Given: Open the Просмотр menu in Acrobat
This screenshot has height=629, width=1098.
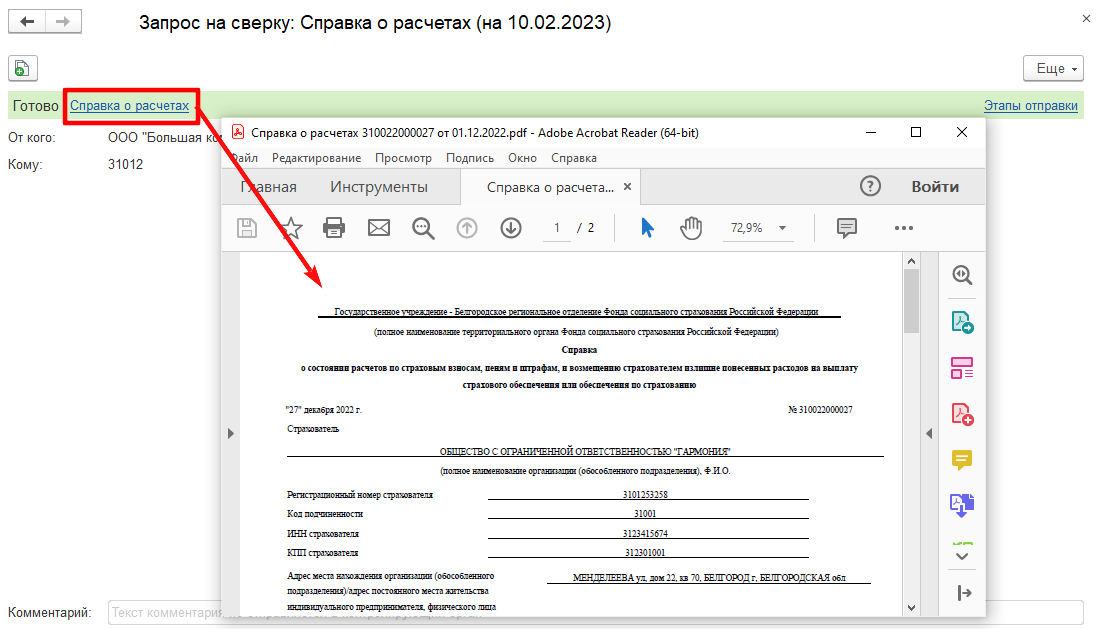Looking at the screenshot, I should click(x=403, y=158).
